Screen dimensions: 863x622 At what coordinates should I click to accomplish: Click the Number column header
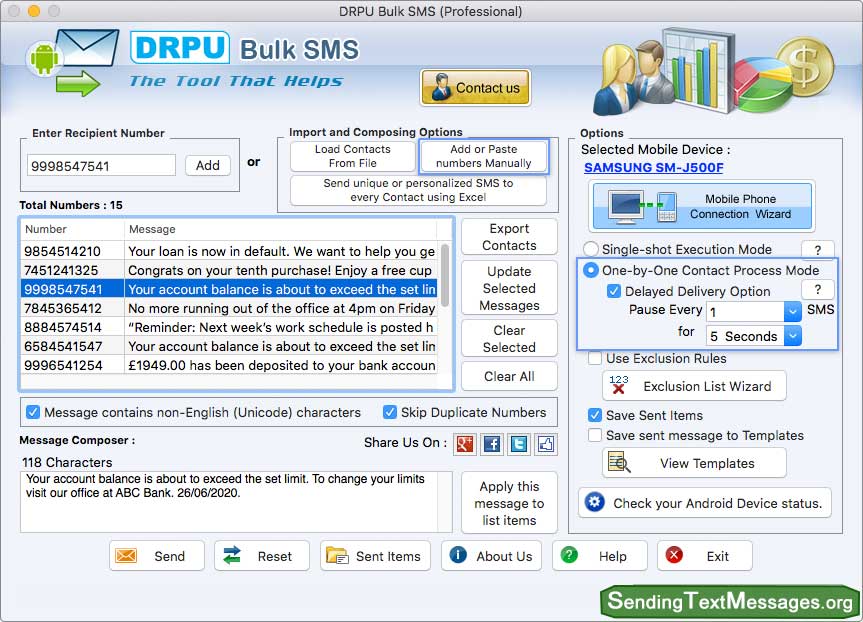[x=72, y=229]
